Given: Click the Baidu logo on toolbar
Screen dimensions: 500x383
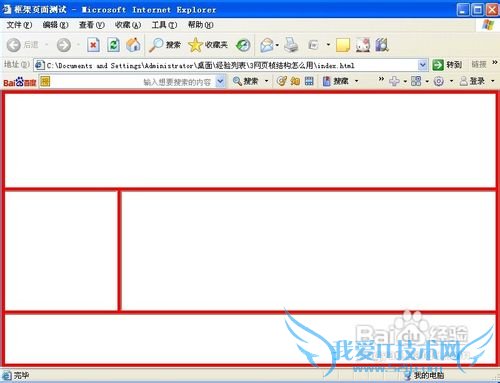Looking at the screenshot, I should [x=19, y=82].
